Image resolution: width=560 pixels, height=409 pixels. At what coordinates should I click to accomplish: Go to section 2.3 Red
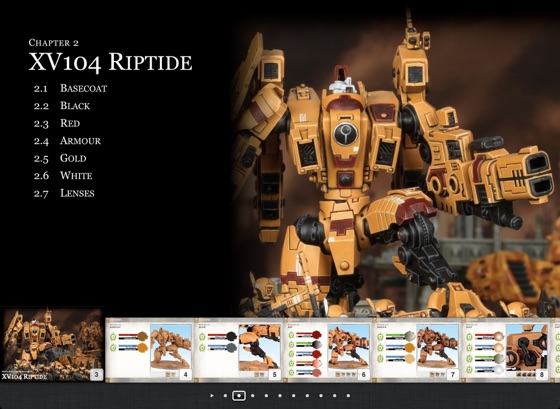coord(57,123)
